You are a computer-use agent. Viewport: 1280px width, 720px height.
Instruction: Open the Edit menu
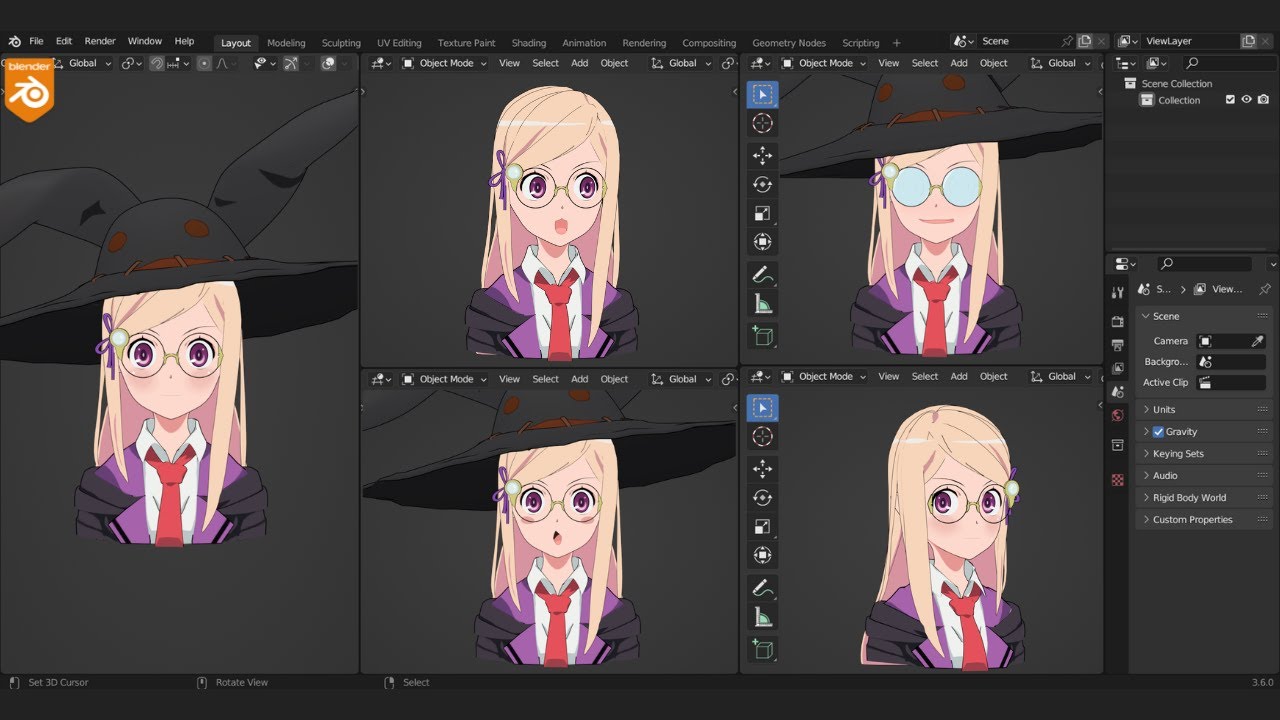64,41
